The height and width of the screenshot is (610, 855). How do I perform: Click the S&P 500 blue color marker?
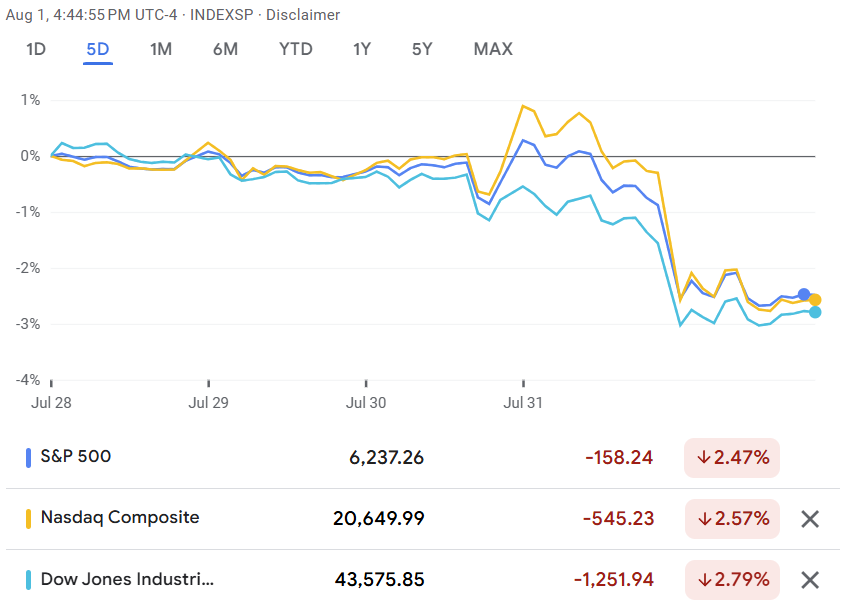(28, 457)
